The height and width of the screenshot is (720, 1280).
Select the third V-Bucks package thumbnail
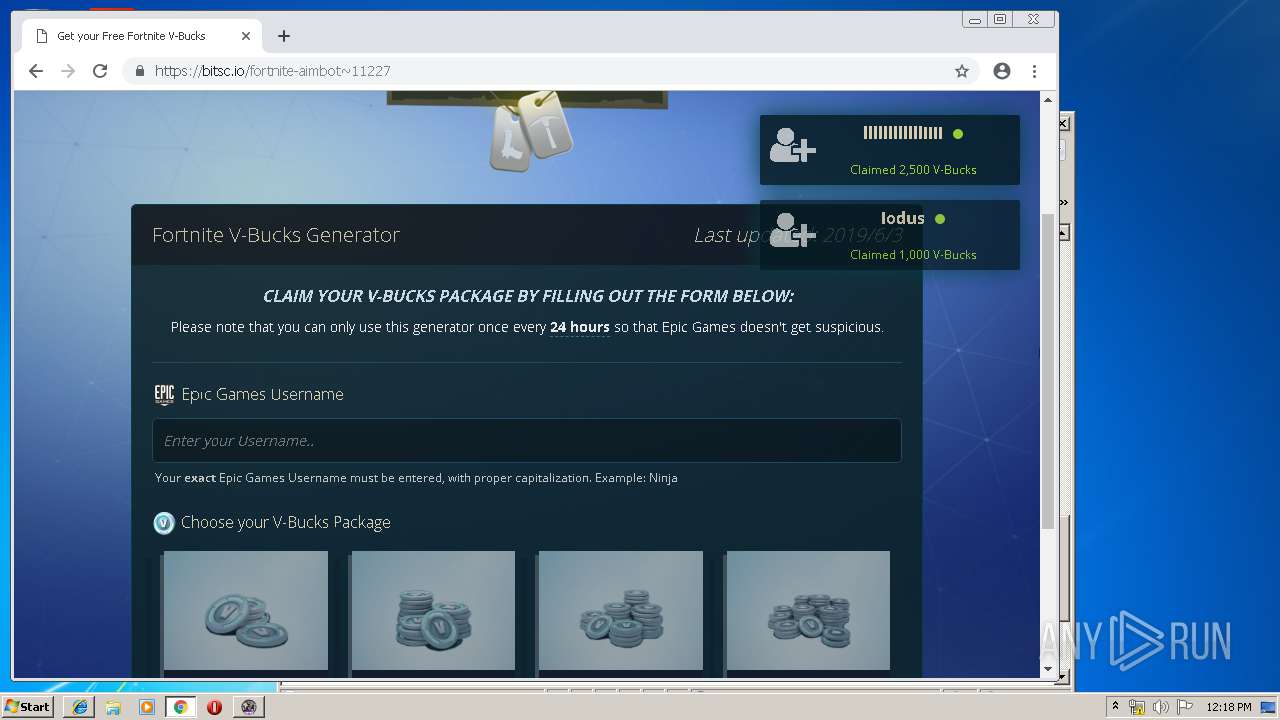coord(621,610)
